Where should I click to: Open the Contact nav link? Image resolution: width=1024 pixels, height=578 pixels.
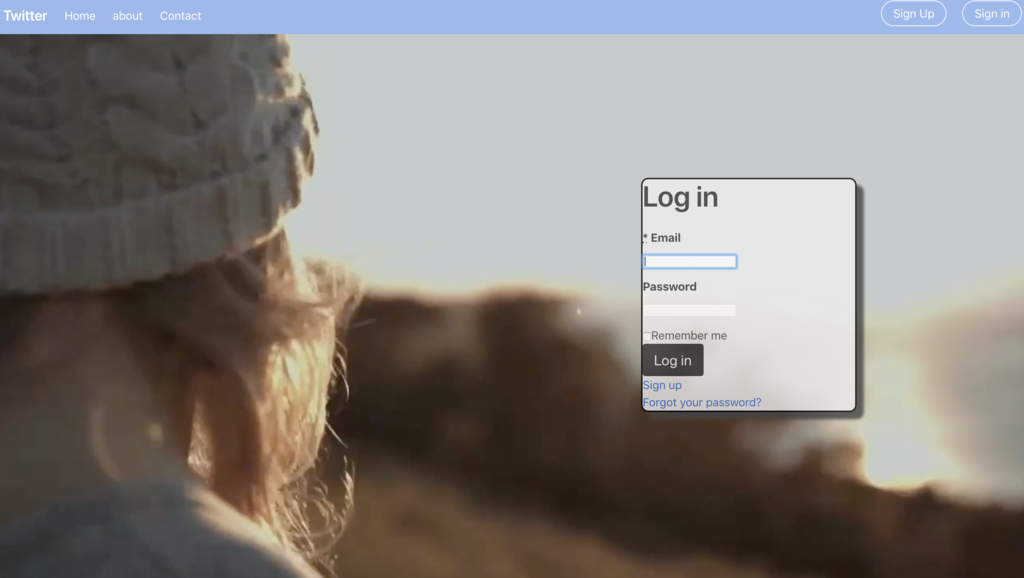[180, 16]
